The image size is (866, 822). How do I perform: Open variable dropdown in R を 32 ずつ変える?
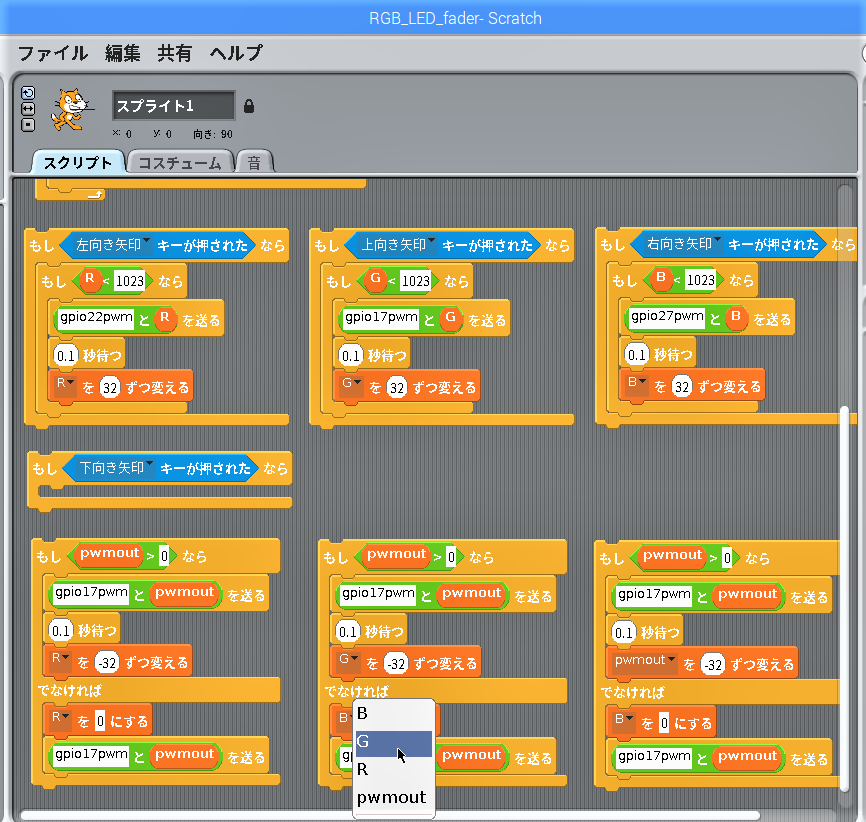point(65,384)
